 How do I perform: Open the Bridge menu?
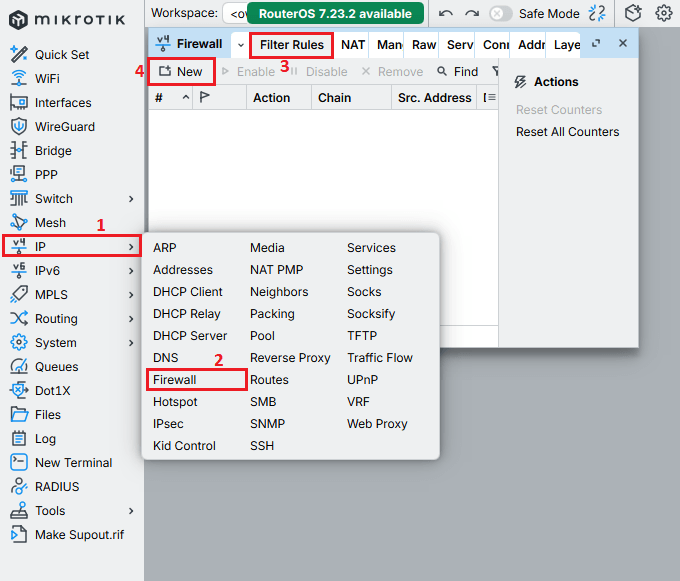[41, 150]
